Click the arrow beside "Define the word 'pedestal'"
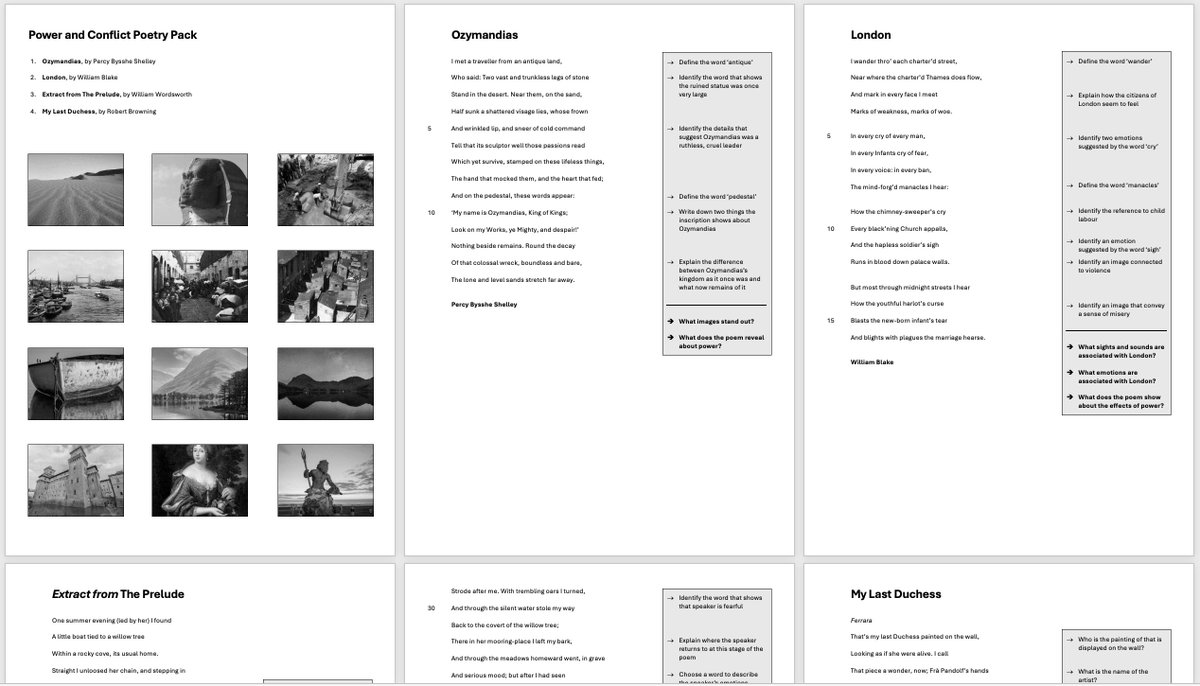Image resolution: width=1200 pixels, height=686 pixels. (x=668, y=197)
